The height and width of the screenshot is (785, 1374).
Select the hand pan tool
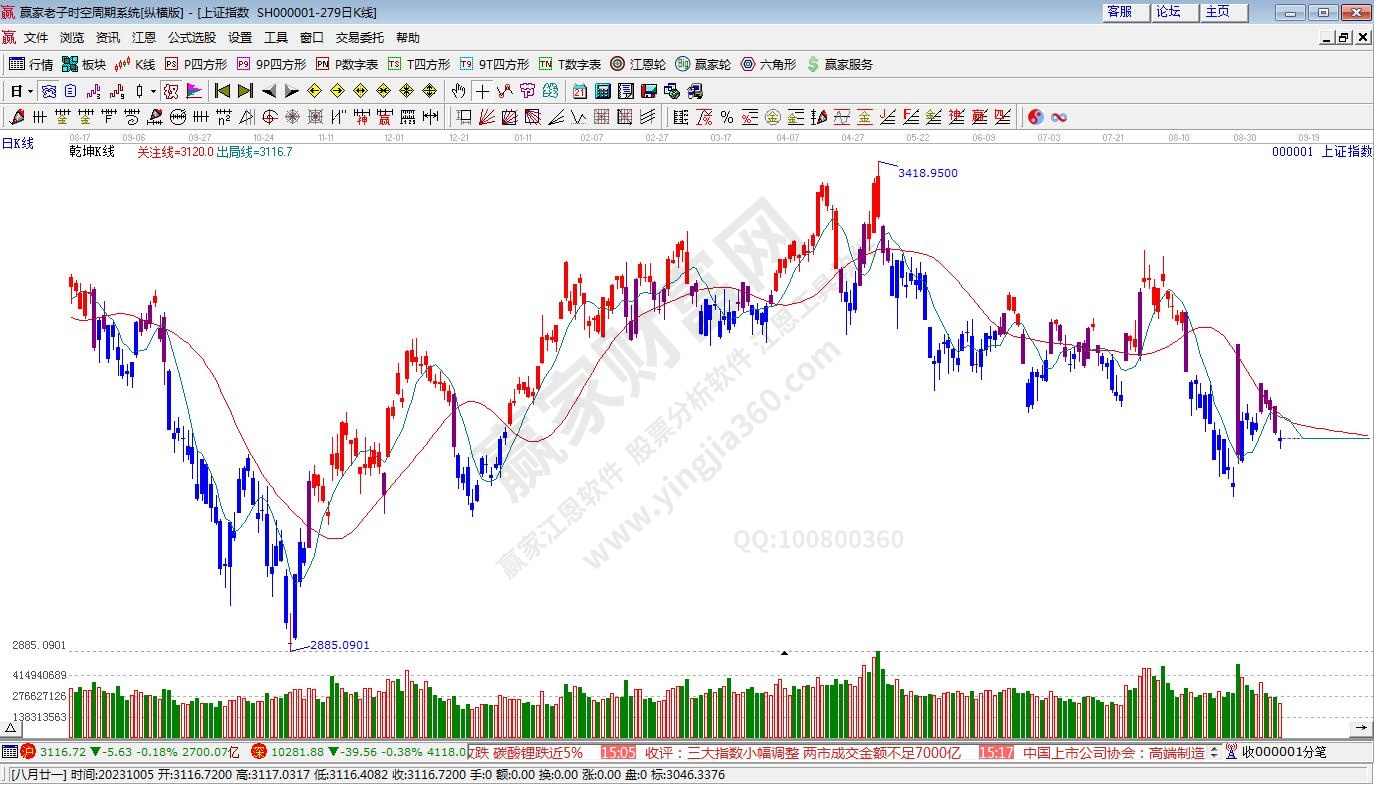pos(459,91)
